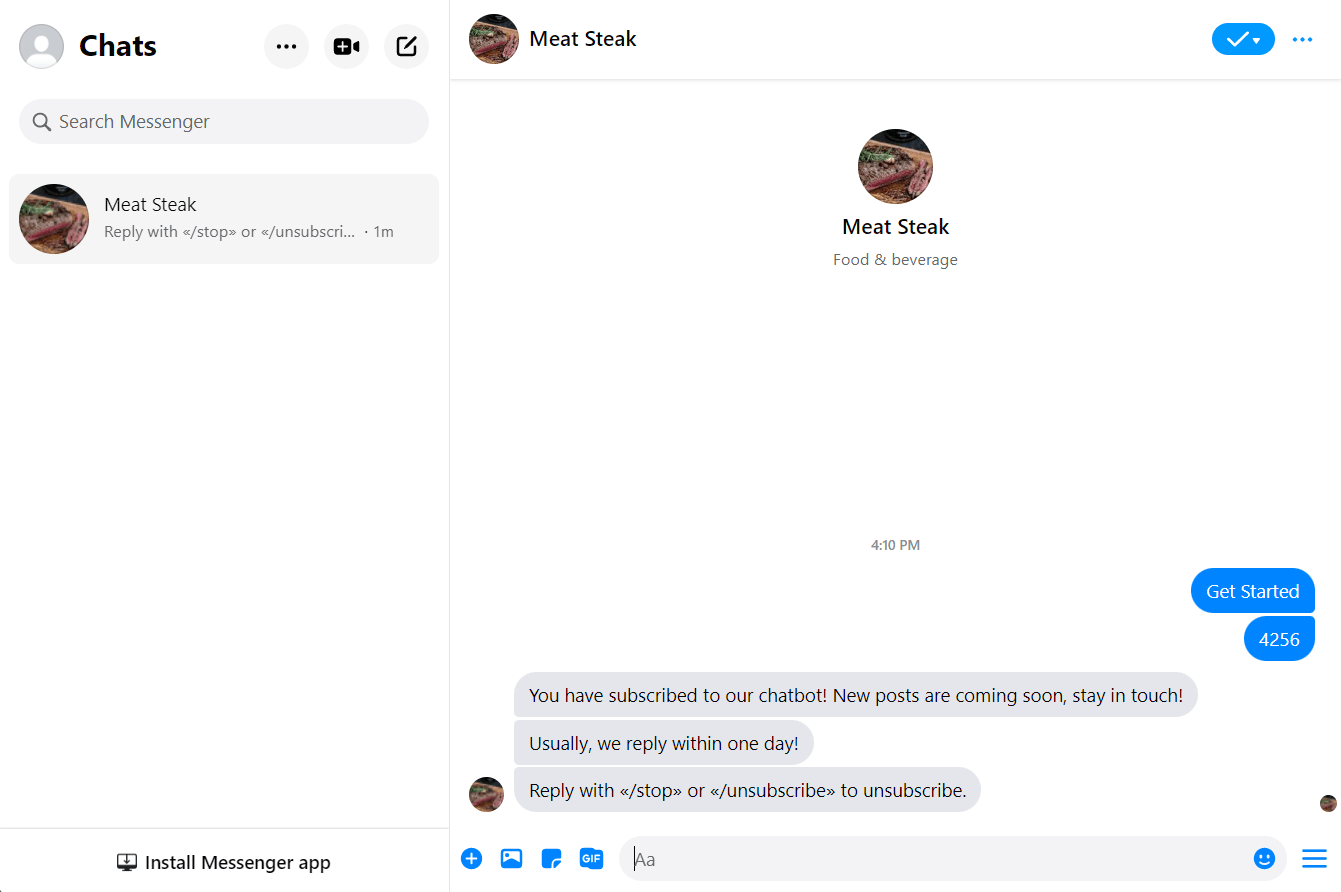The image size is (1341, 892).
Task: Click Install Messenger app
Action: pos(224,862)
